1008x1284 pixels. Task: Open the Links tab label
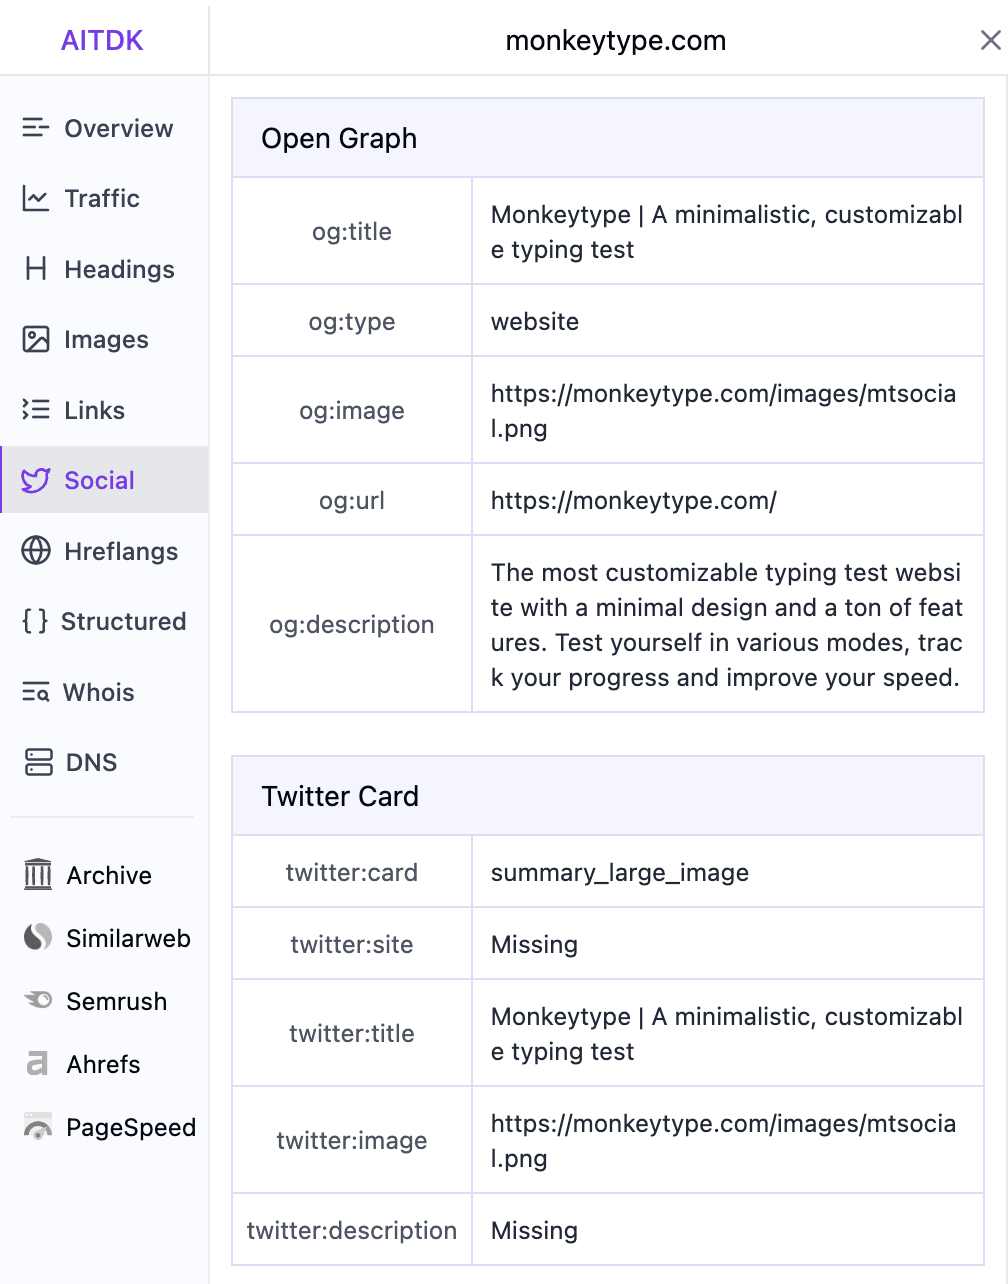(95, 410)
